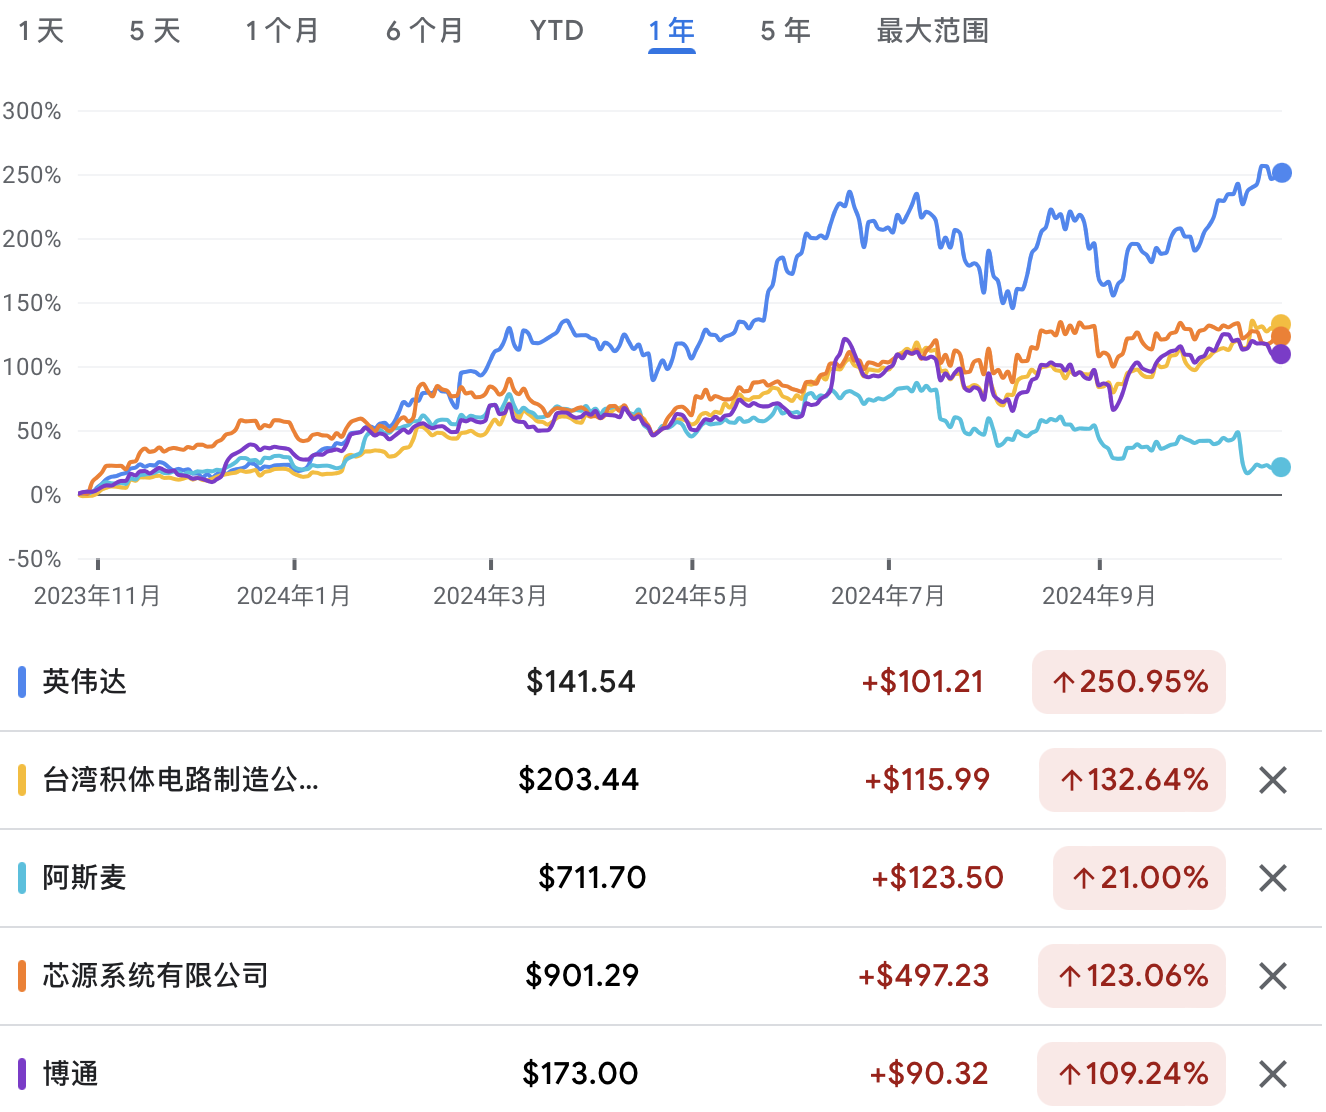Remove 博通 from the comparison list

[1272, 1074]
